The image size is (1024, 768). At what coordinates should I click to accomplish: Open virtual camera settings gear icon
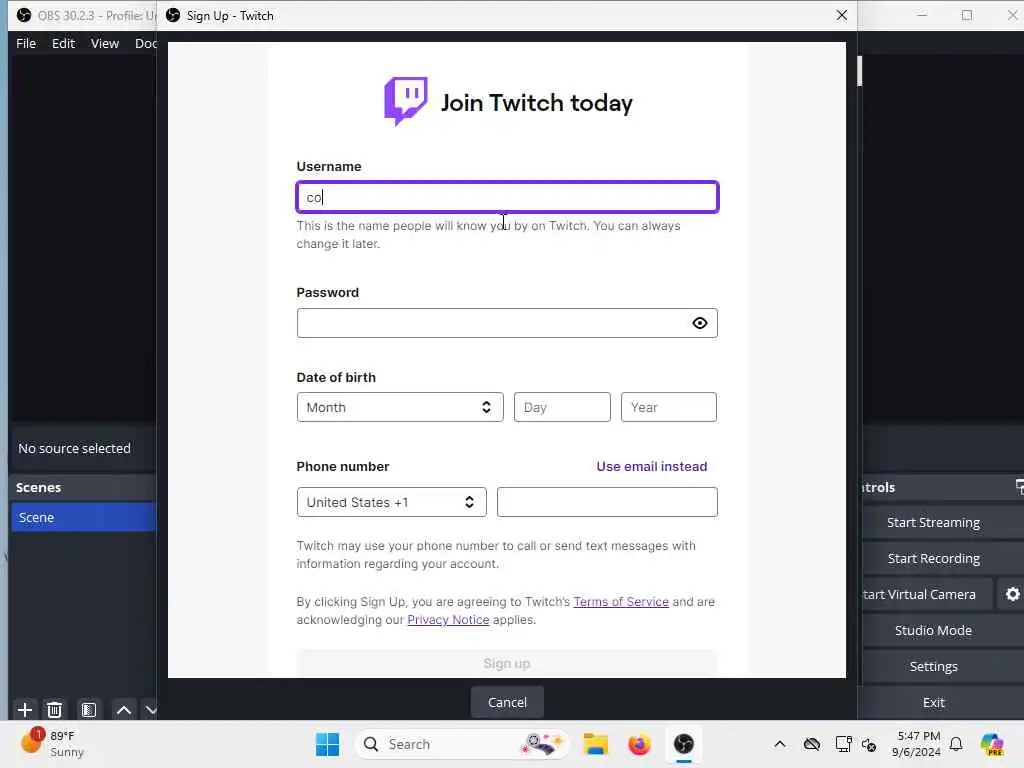click(1012, 594)
